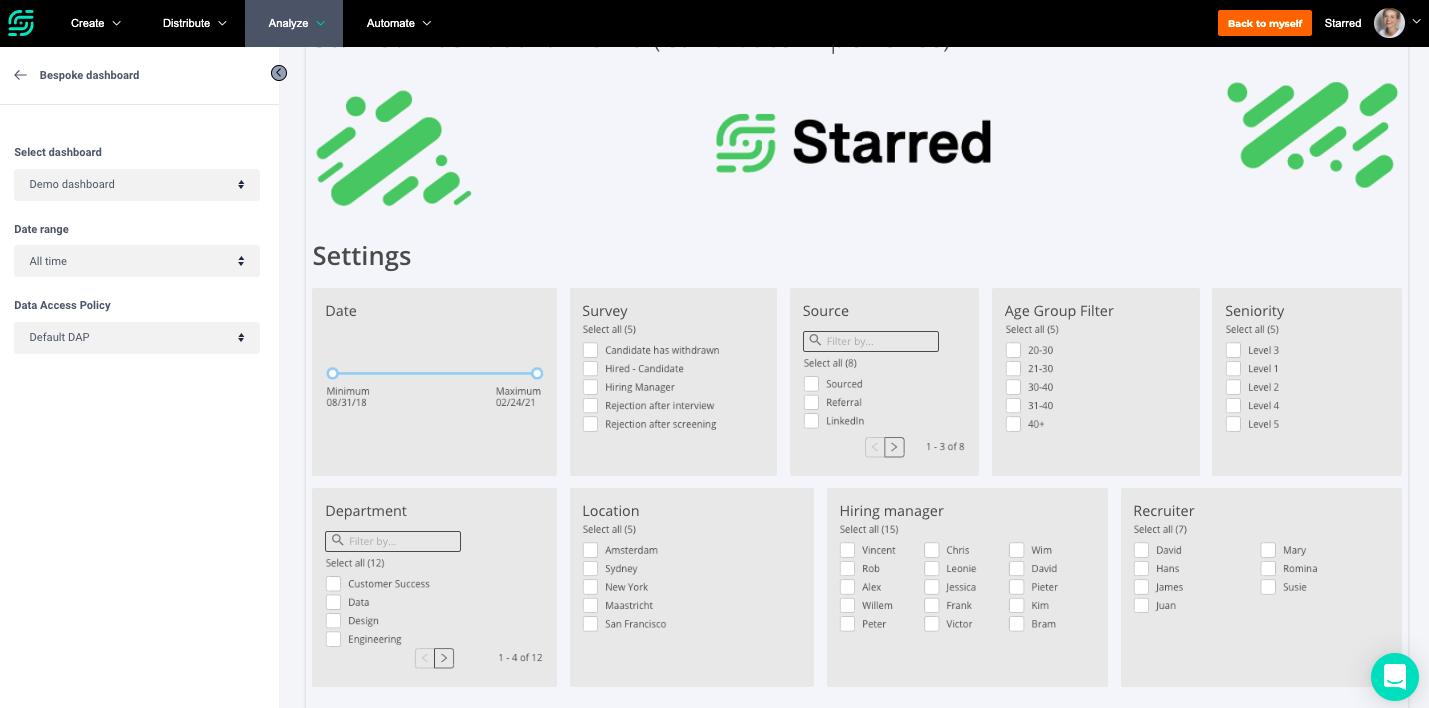Check the Rejection after screening box
The height and width of the screenshot is (708, 1429).
tap(591, 424)
